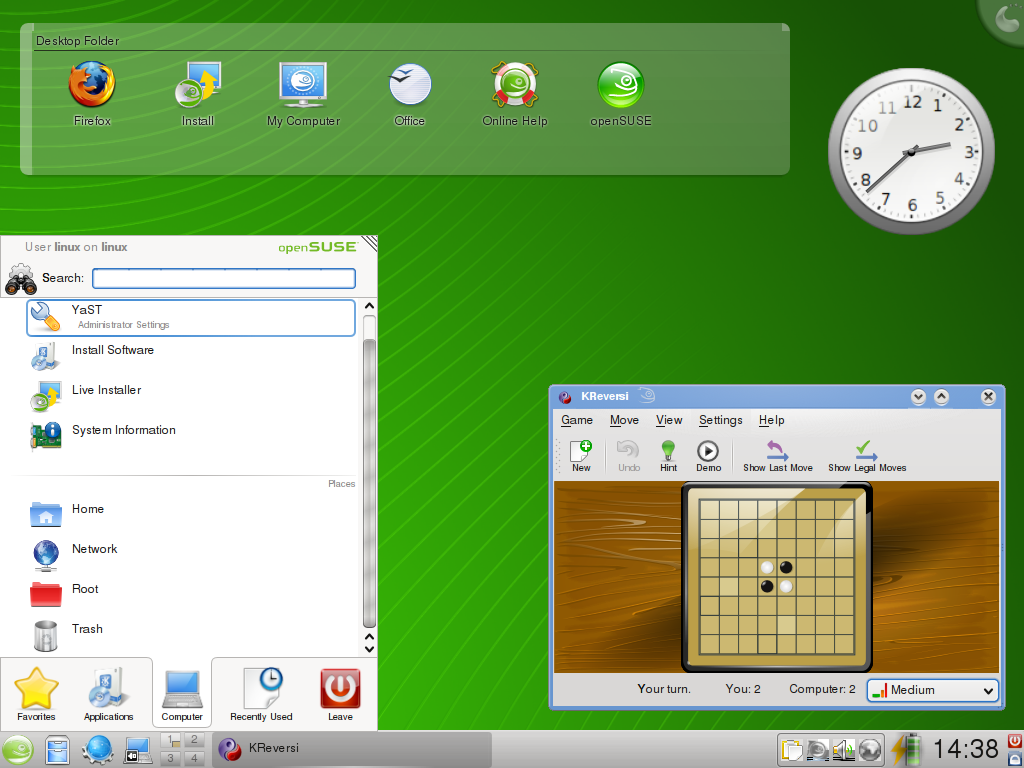Click the openSUSE kickoff launcher button

coord(18,750)
